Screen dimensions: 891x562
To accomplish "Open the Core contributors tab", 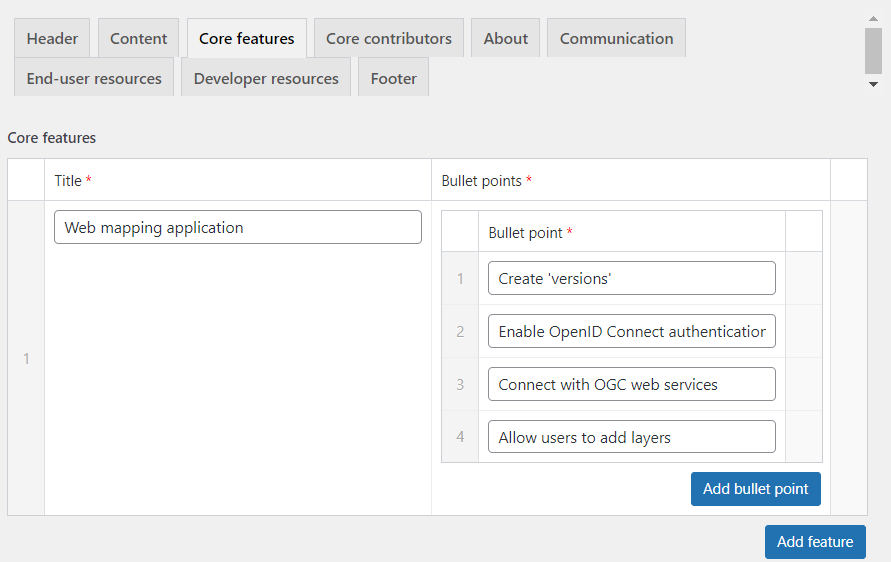I will (389, 38).
